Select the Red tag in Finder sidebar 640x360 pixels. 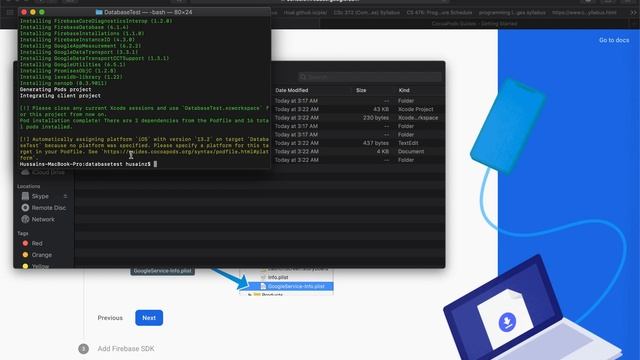32,243
